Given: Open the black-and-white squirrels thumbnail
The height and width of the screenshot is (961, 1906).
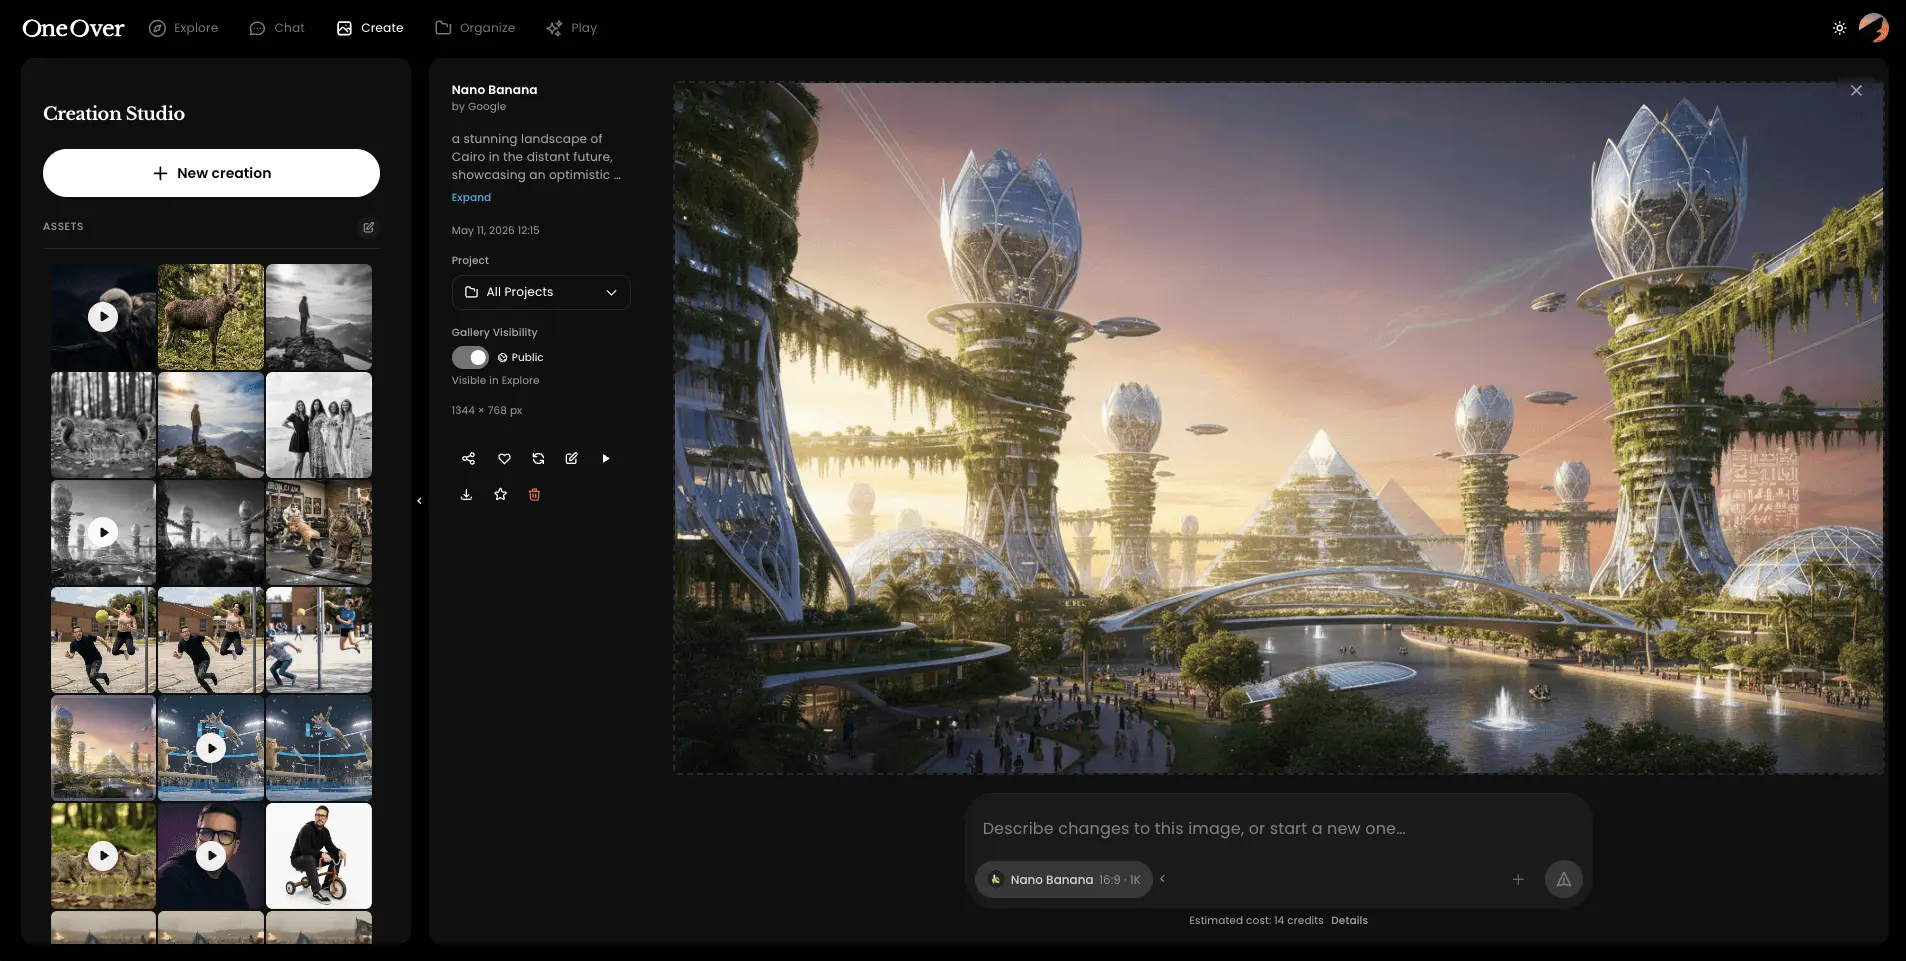Looking at the screenshot, I should [x=103, y=425].
